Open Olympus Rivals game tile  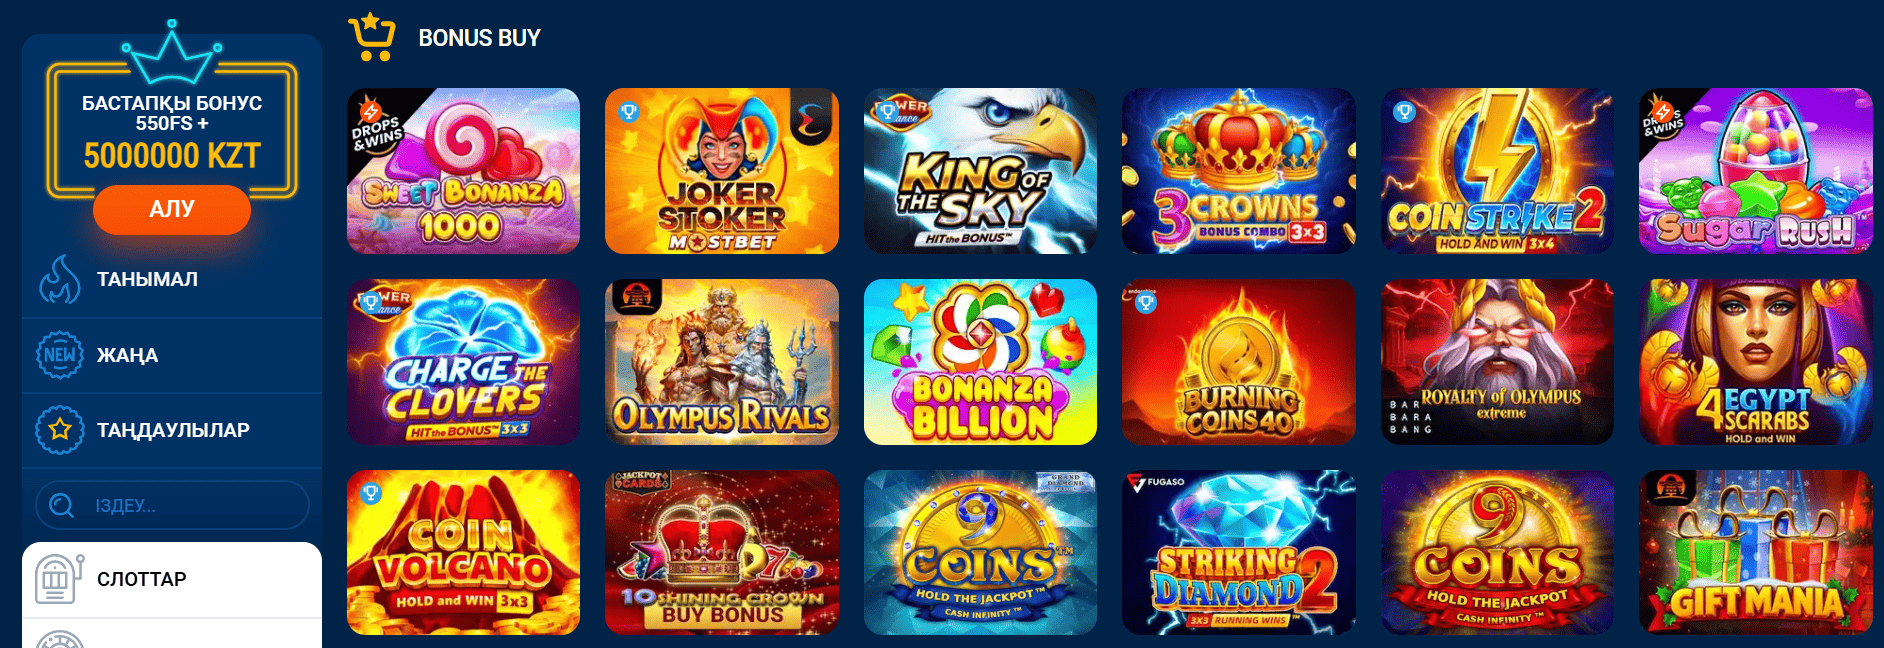722,362
